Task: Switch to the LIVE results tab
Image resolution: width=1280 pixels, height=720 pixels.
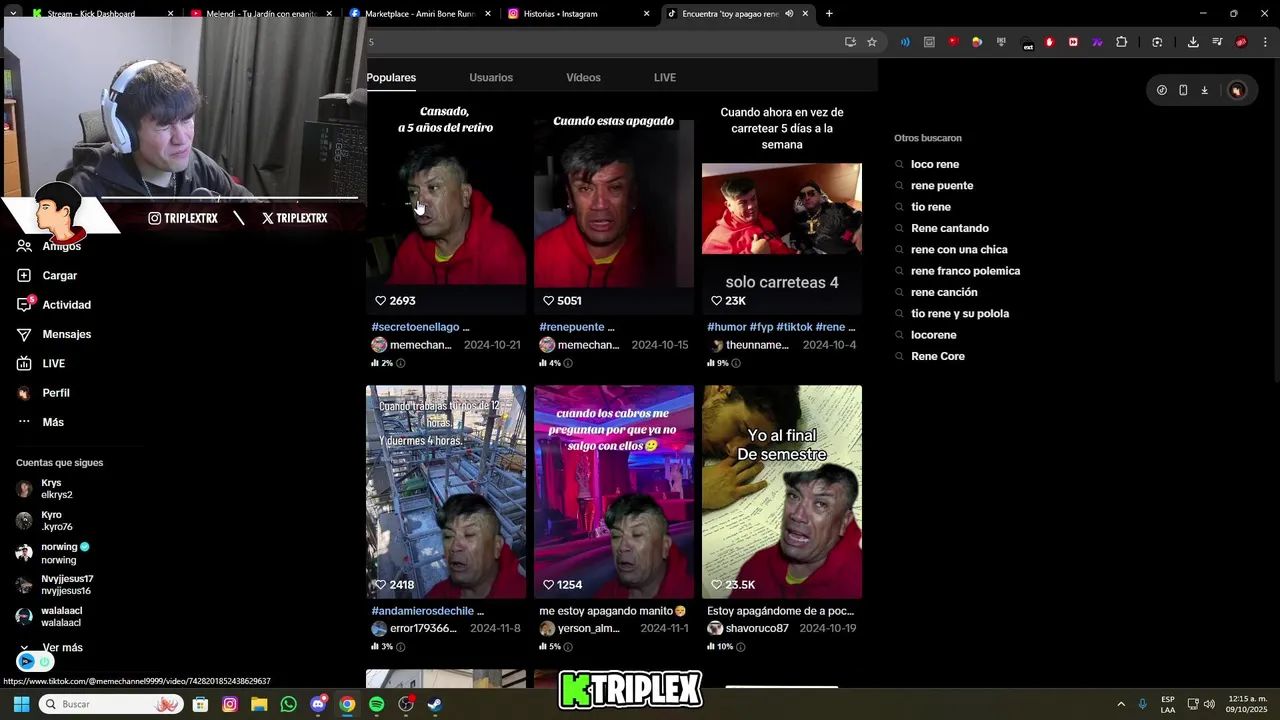Action: click(665, 77)
